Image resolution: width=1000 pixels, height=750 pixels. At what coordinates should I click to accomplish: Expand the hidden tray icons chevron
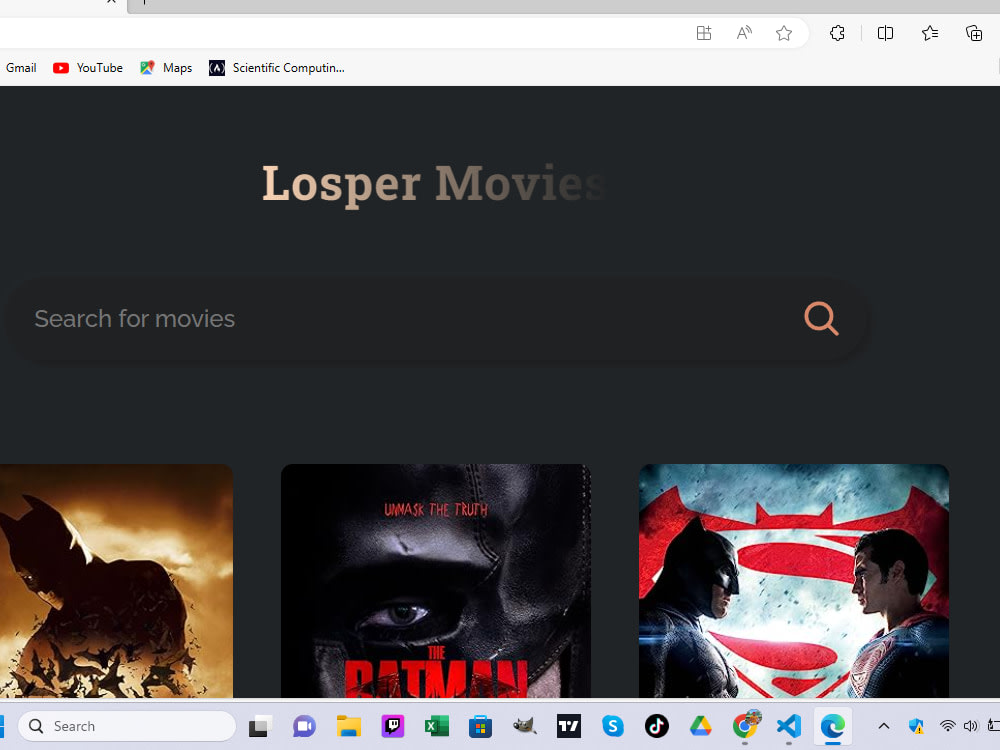[x=884, y=726]
